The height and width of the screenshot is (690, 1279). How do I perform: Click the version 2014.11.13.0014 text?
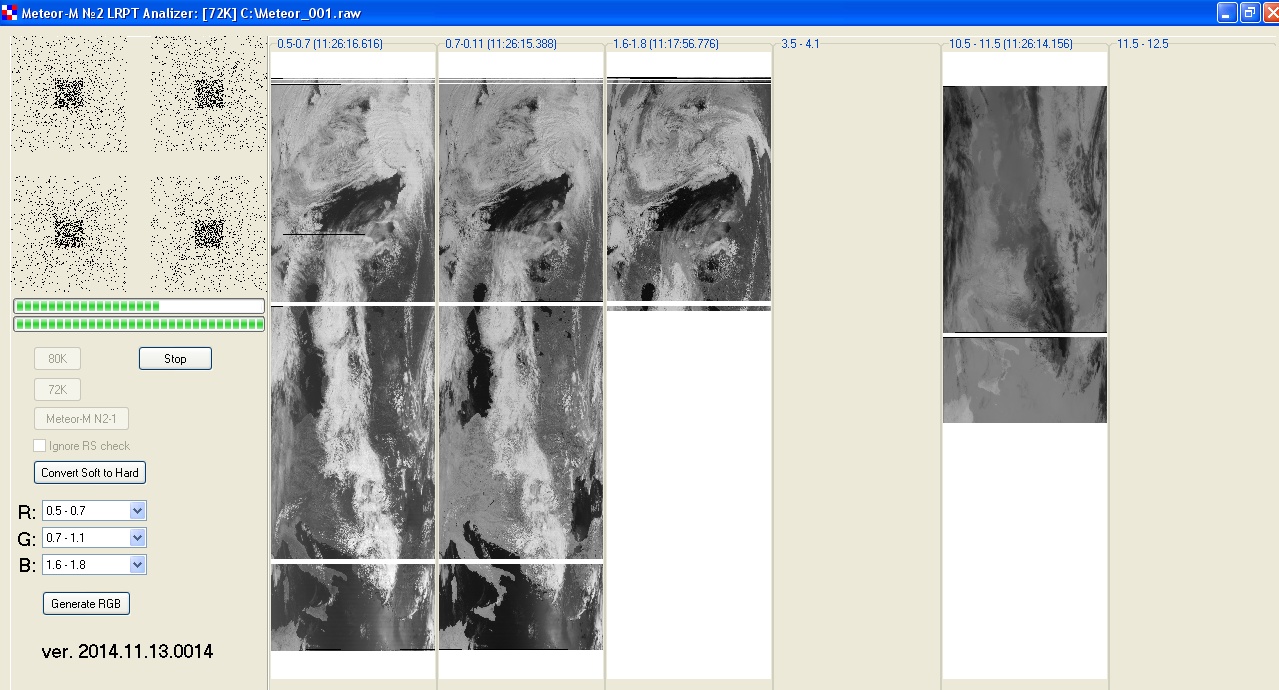127,652
